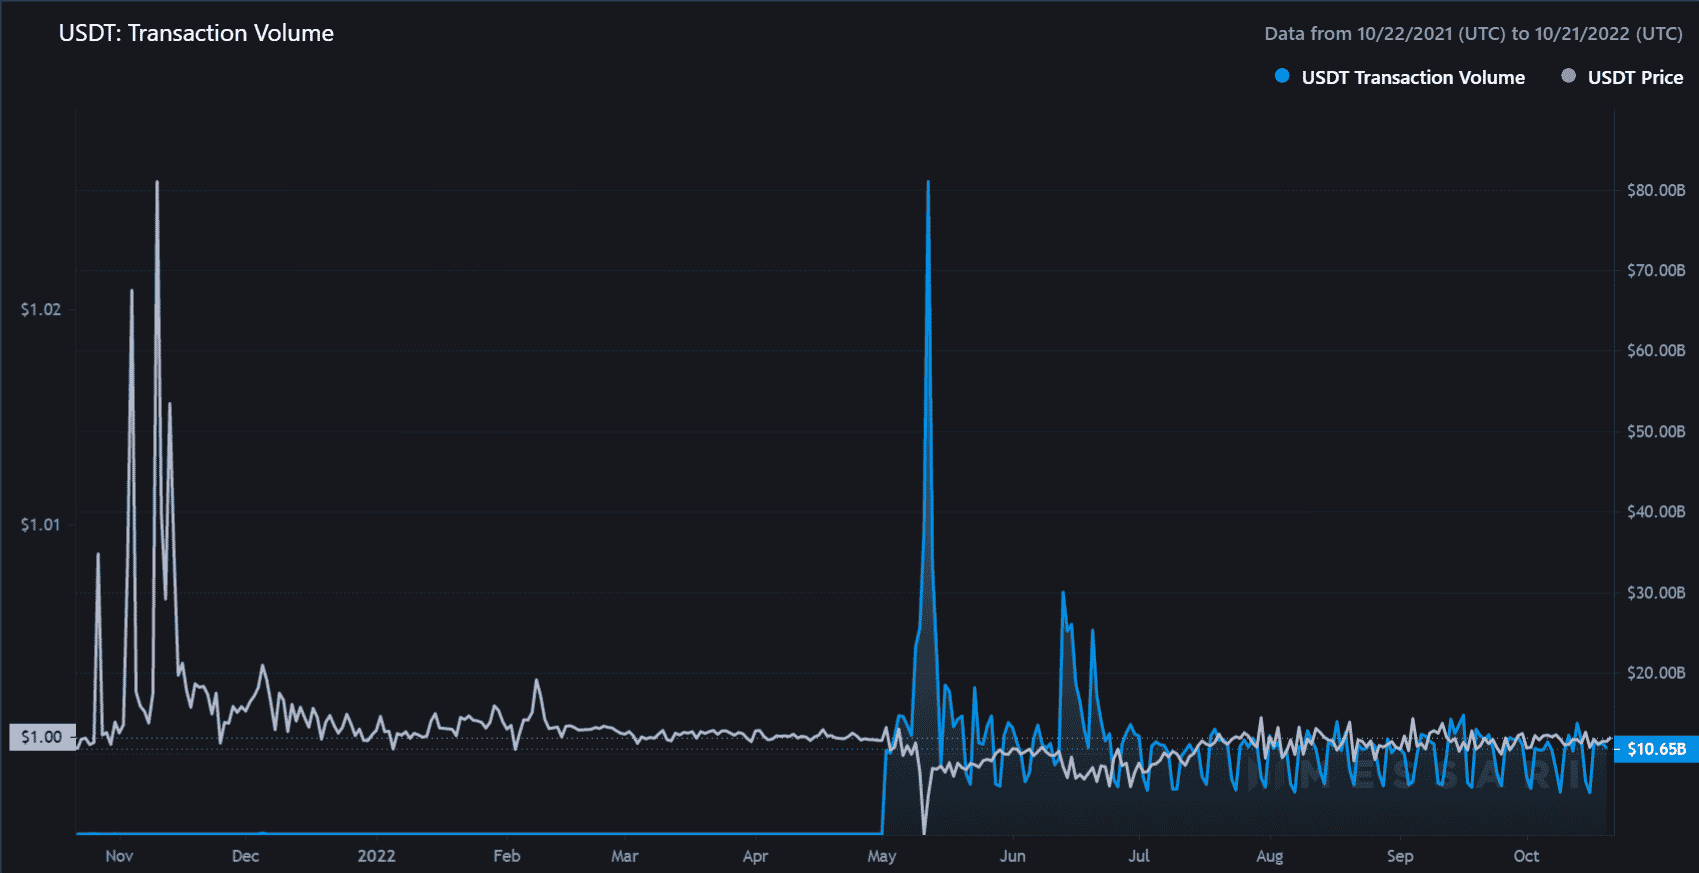Click the Feb label on time axis

tap(507, 856)
